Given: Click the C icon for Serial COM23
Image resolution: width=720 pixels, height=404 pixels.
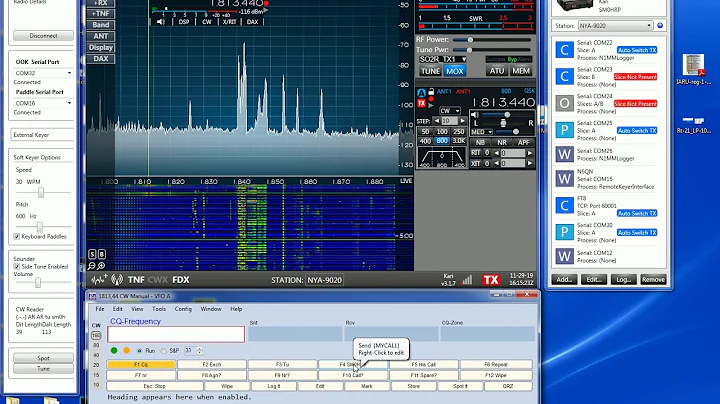Looking at the screenshot, I should (x=564, y=76).
